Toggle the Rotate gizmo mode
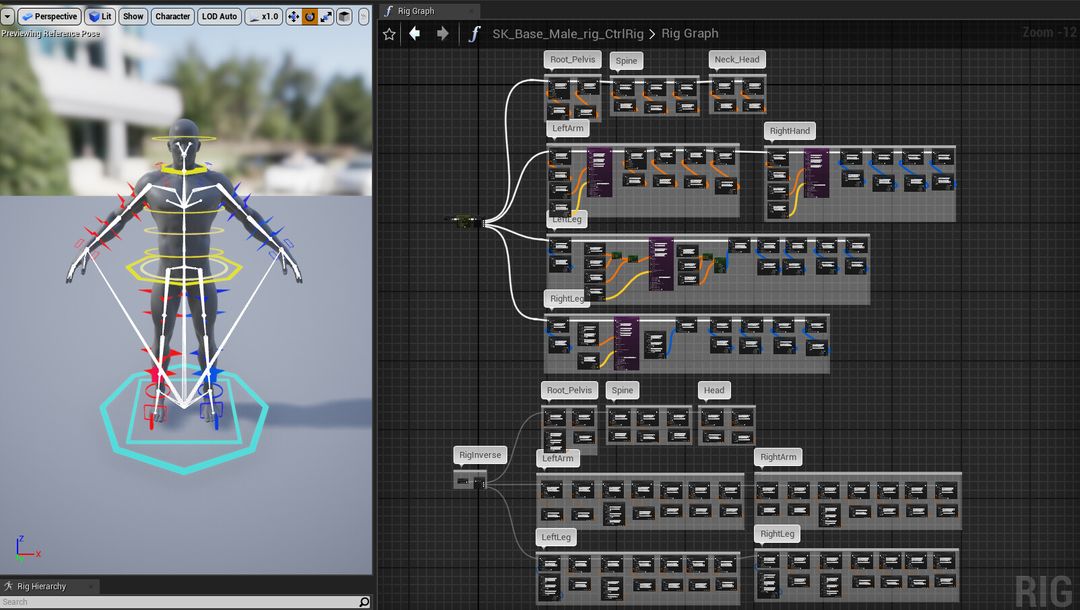The height and width of the screenshot is (610, 1080). coord(310,15)
